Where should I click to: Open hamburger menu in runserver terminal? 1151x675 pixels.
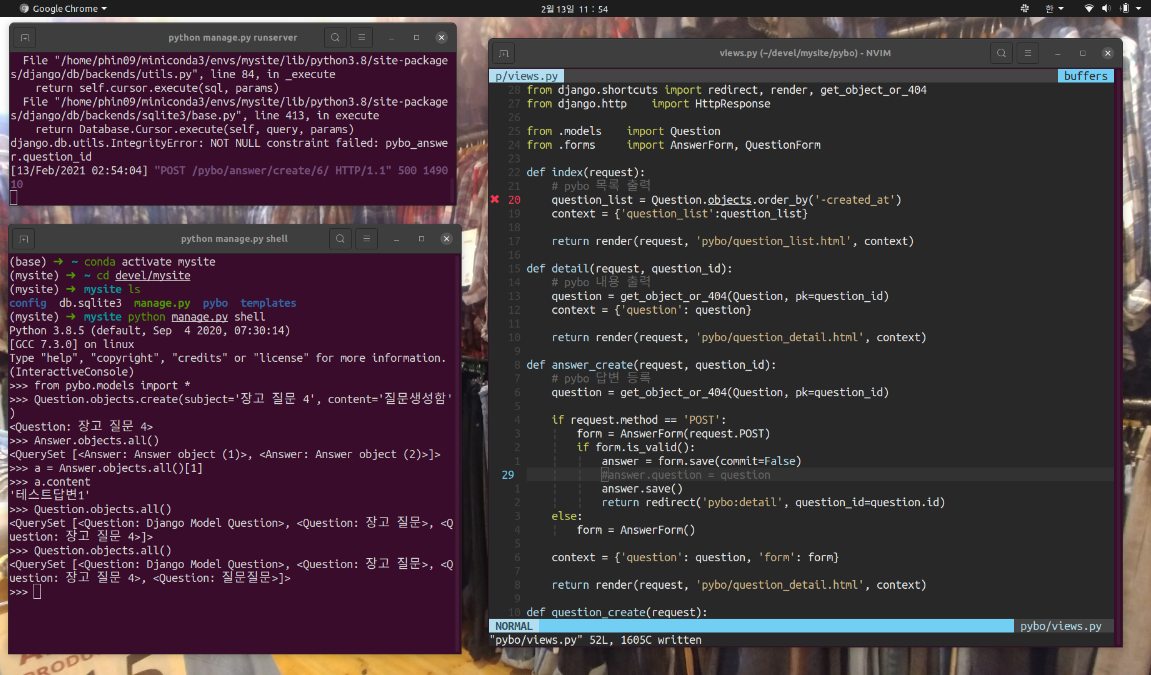coord(361,37)
